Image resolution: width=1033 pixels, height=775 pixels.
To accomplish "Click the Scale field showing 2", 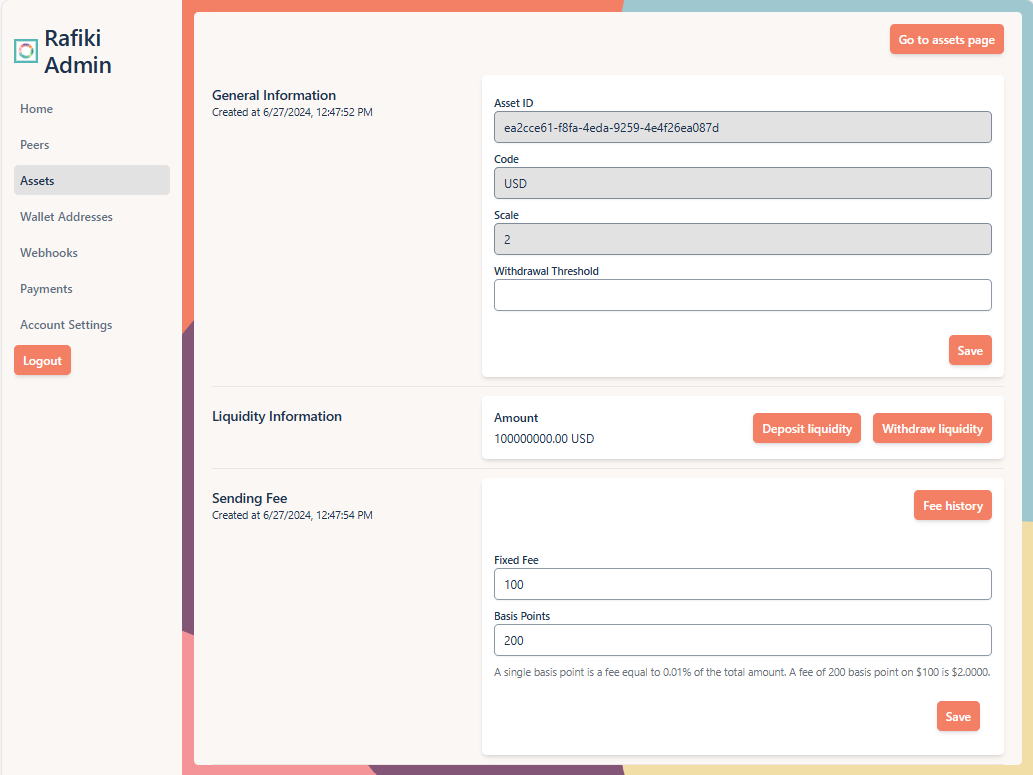I will point(742,239).
